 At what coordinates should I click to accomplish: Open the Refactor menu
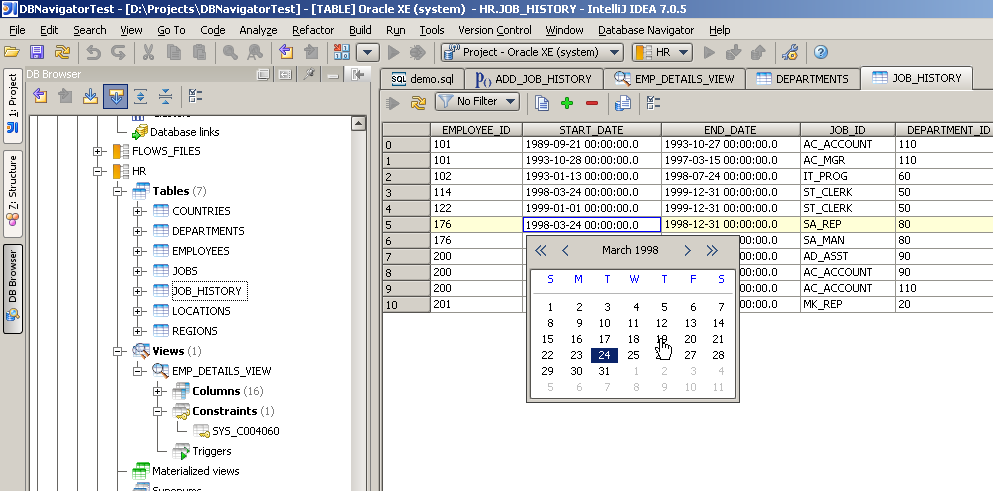click(313, 30)
